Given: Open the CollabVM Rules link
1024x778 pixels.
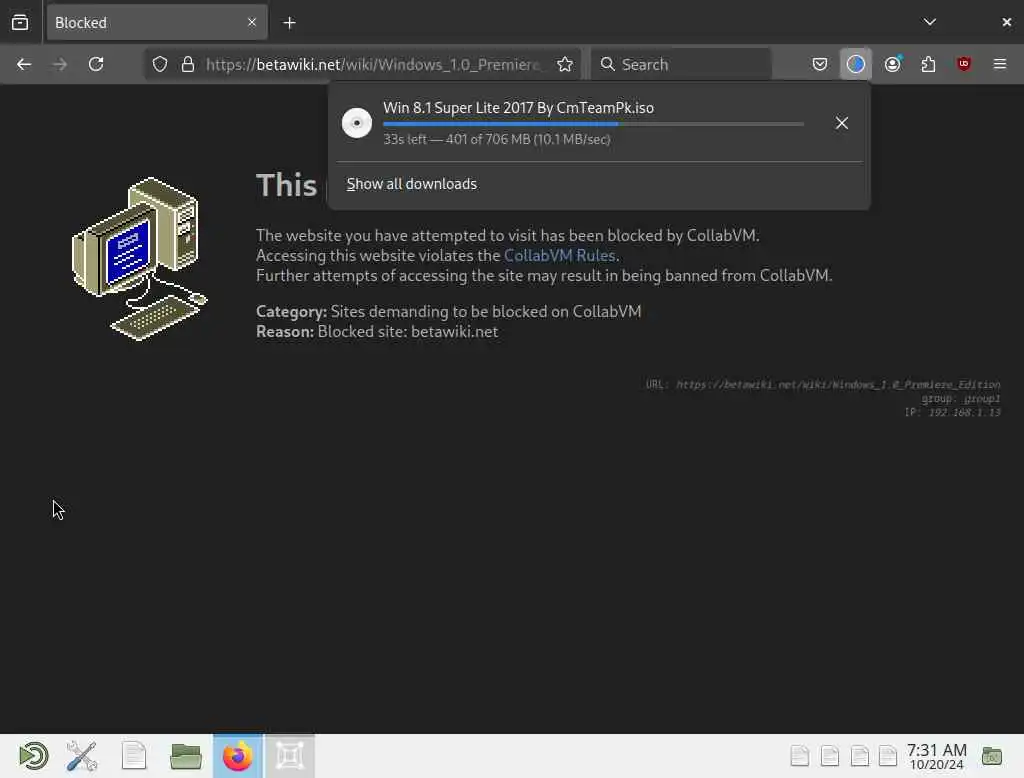Looking at the screenshot, I should (560, 255).
